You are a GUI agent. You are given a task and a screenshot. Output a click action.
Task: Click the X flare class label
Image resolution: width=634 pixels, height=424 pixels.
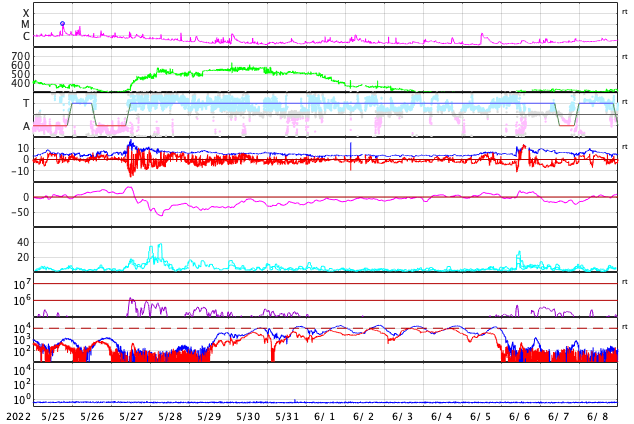click(x=26, y=14)
